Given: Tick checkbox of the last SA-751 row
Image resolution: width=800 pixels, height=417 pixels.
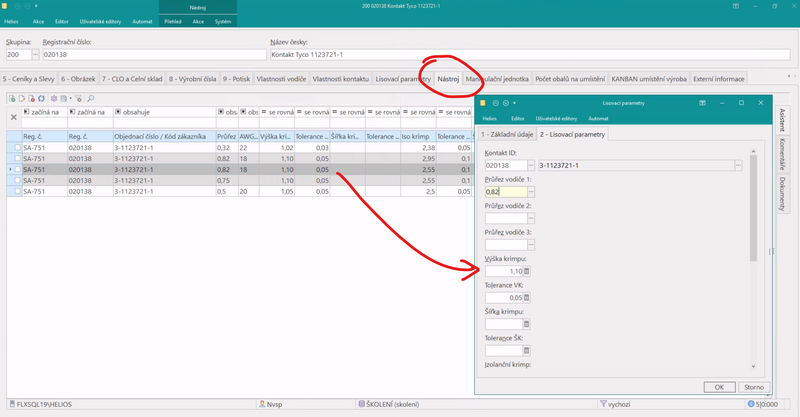Looking at the screenshot, I should click(x=17, y=191).
